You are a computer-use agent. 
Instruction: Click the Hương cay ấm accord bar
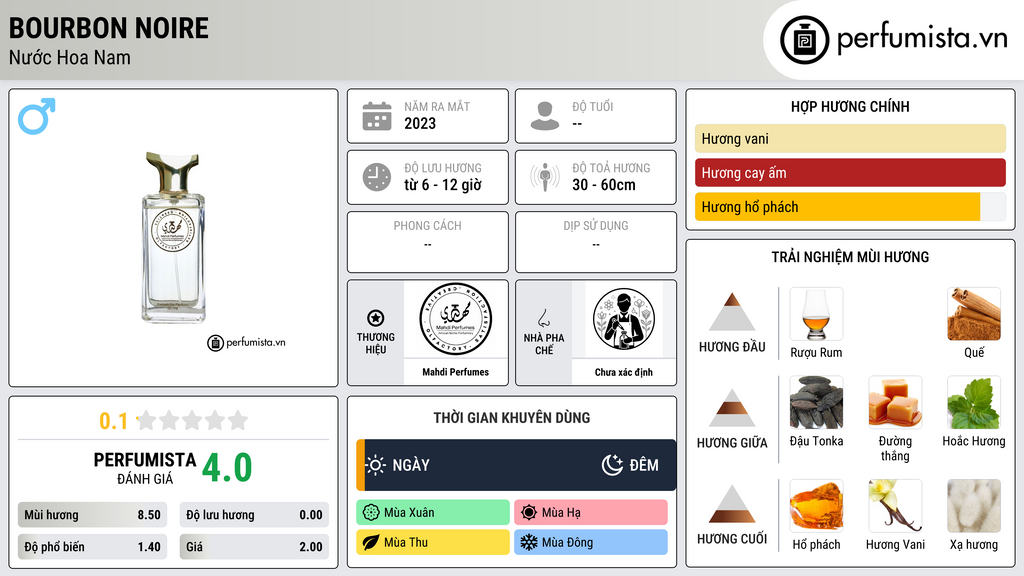coord(850,173)
